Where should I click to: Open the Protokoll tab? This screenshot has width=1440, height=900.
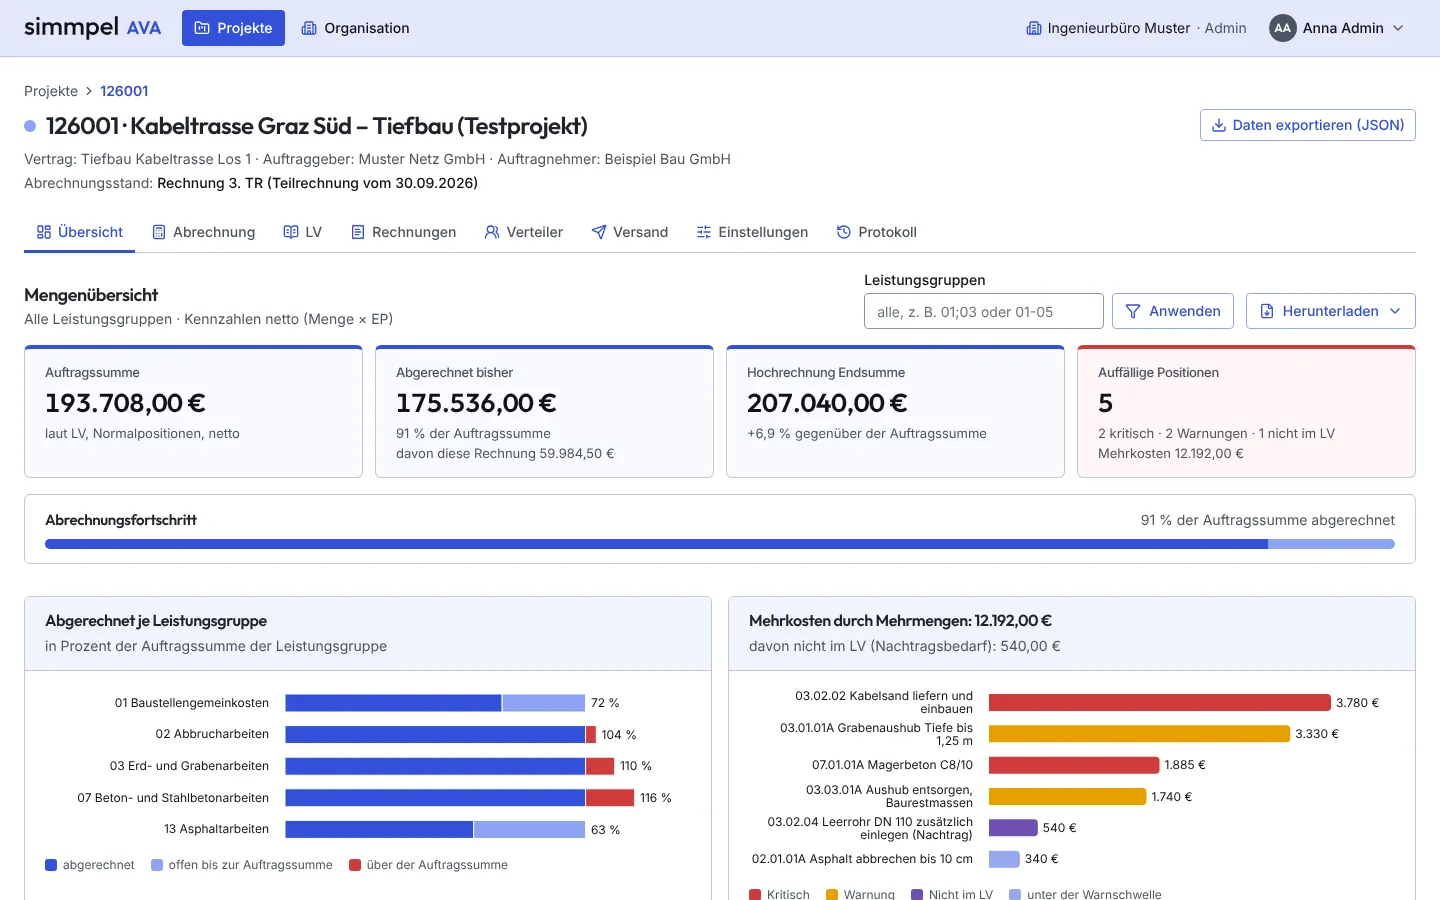[x=877, y=232]
